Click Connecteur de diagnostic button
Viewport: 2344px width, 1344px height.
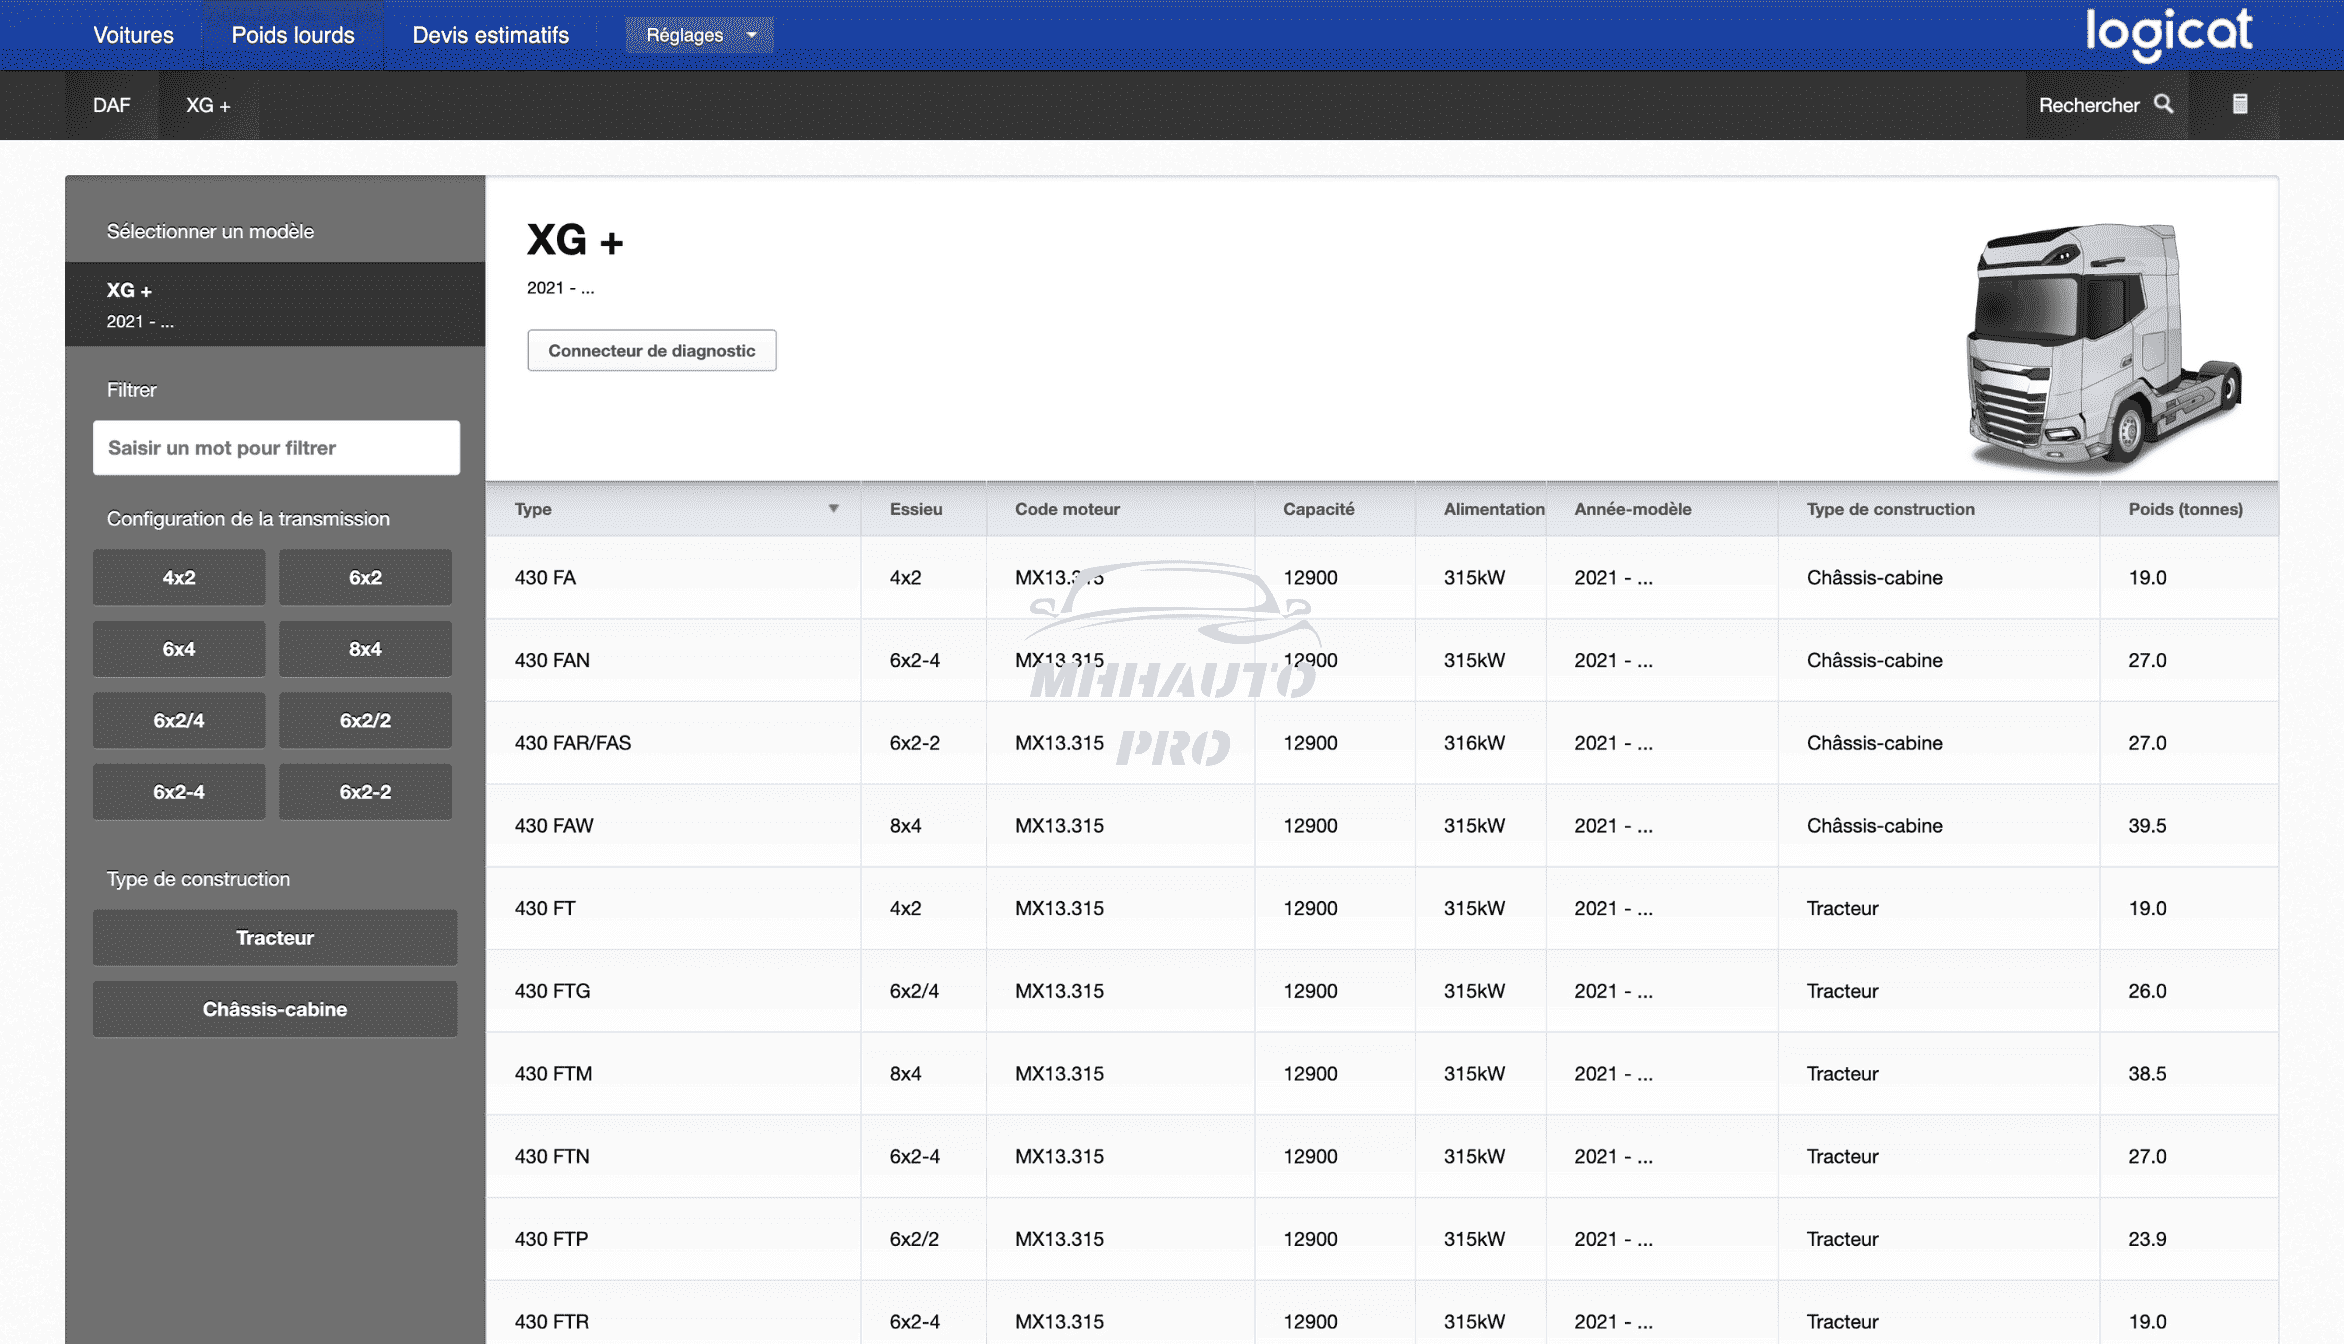(x=651, y=350)
